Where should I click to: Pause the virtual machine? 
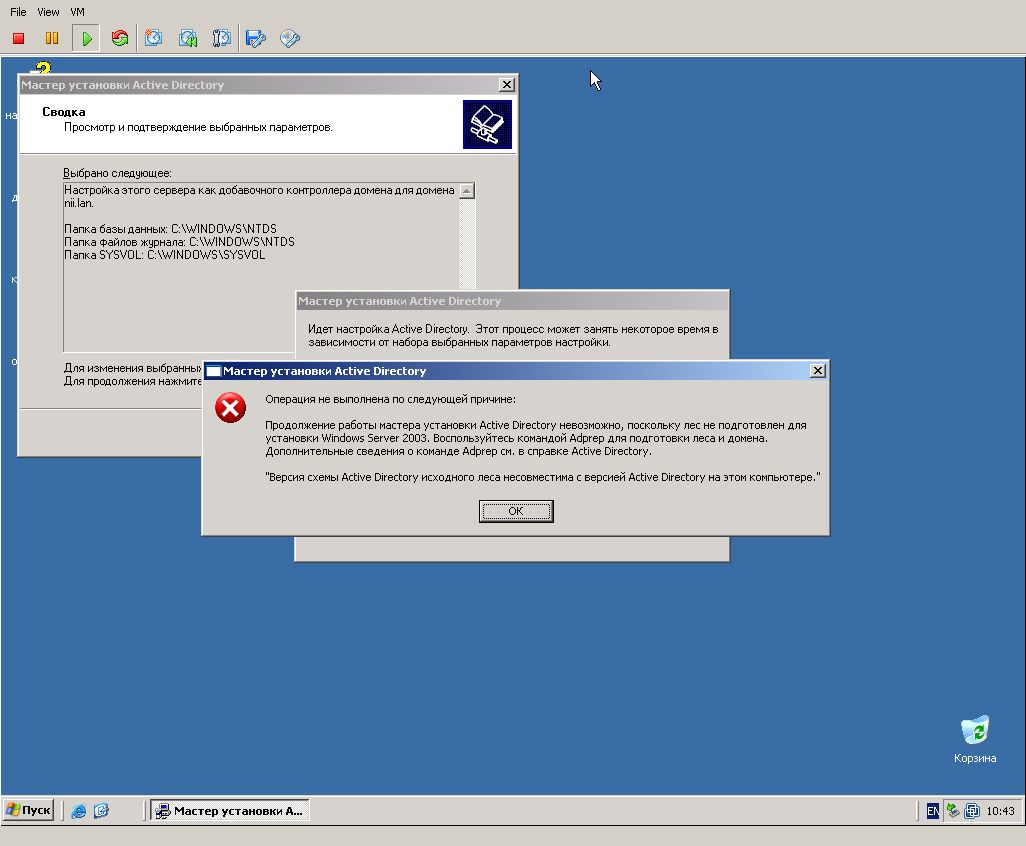point(52,39)
